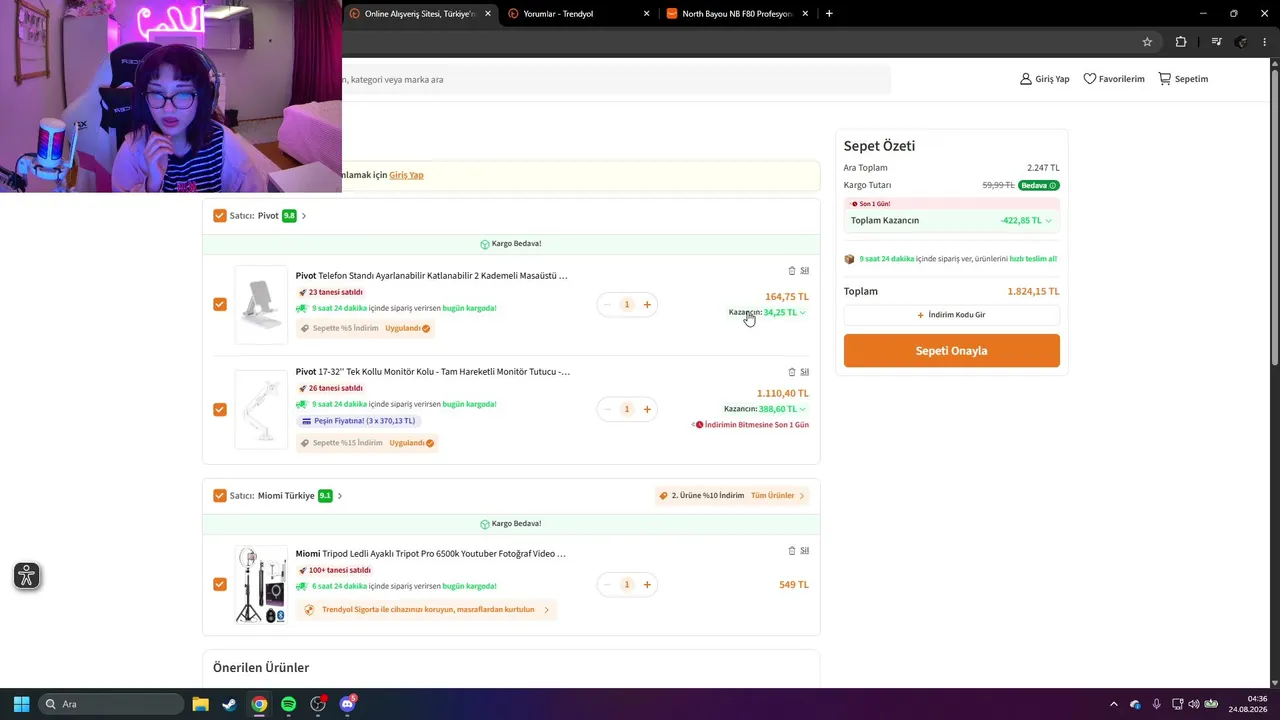
Task: Open the media controls icon in Chrome toolbar
Action: pos(1216,42)
